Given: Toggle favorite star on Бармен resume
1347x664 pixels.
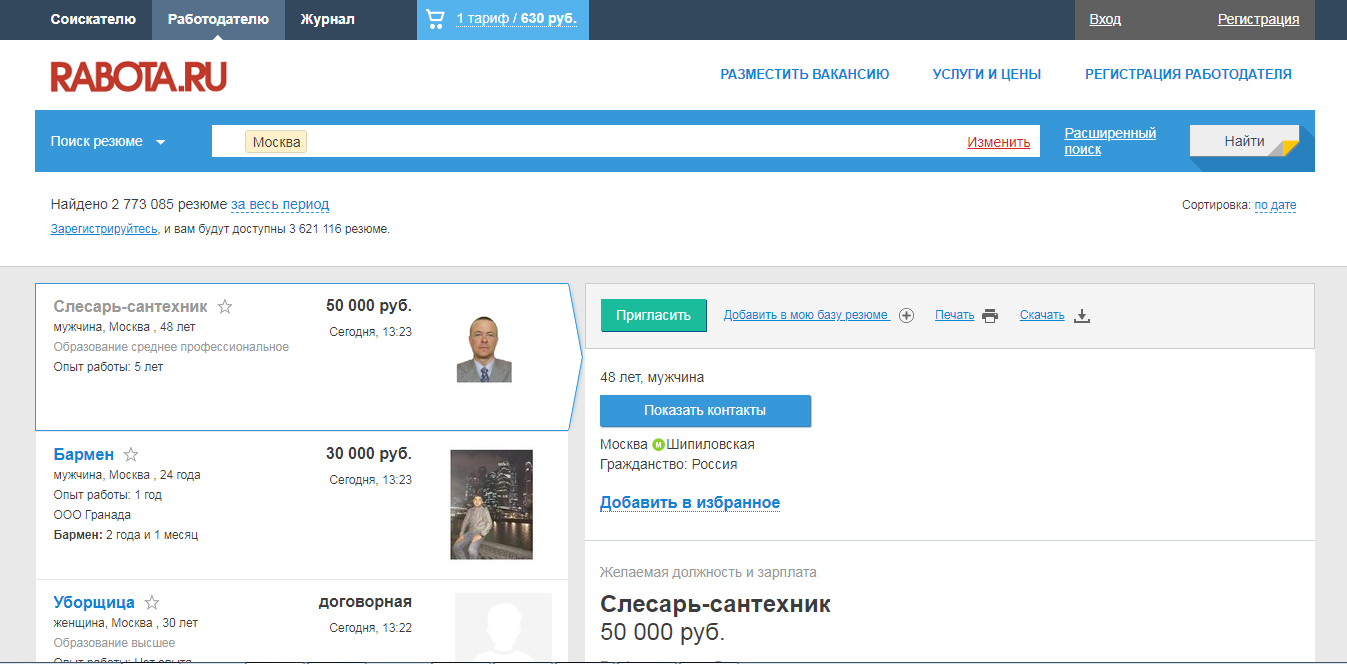Looking at the screenshot, I should click(x=131, y=453).
